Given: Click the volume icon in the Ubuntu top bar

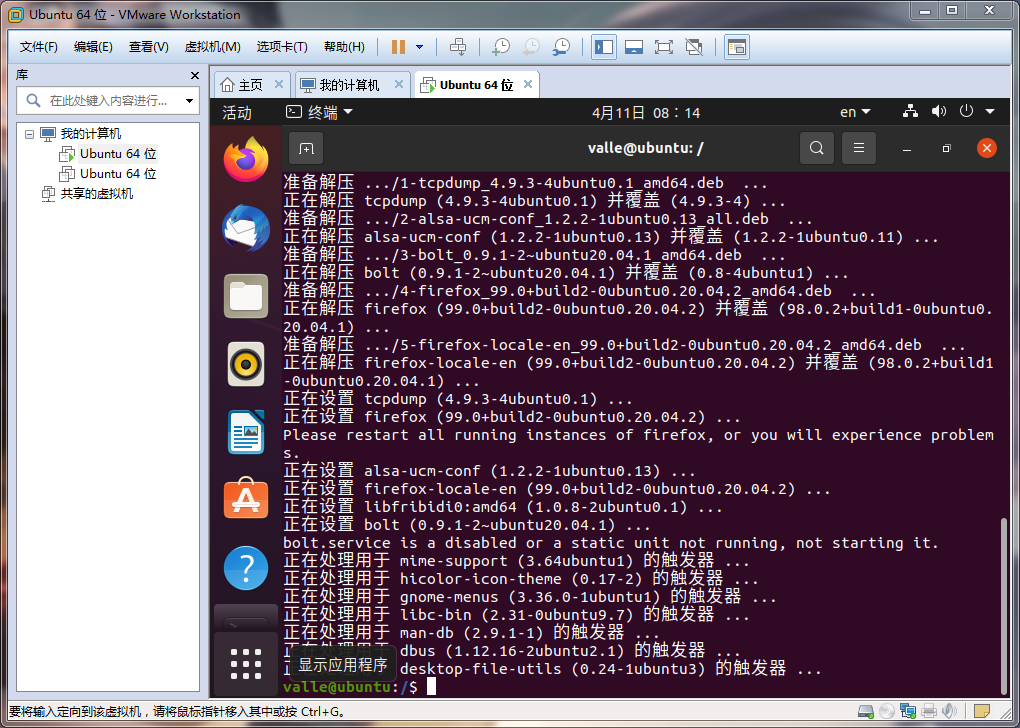Looking at the screenshot, I should (938, 112).
